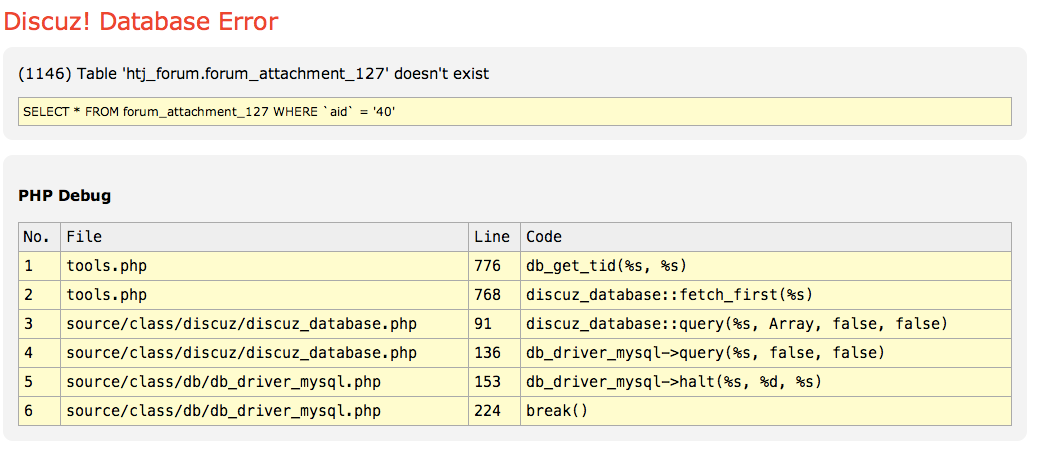Select line number 91

(x=483, y=324)
